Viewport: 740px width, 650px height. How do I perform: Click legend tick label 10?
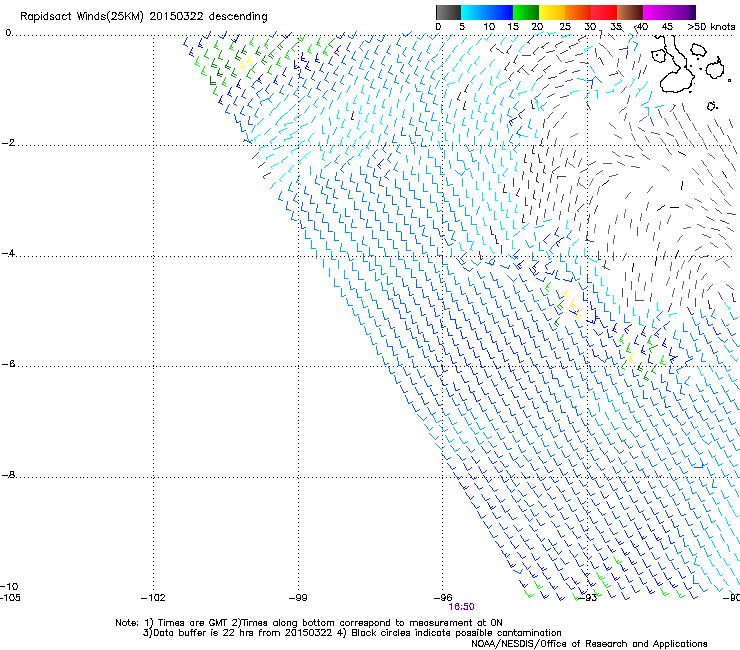coord(489,27)
